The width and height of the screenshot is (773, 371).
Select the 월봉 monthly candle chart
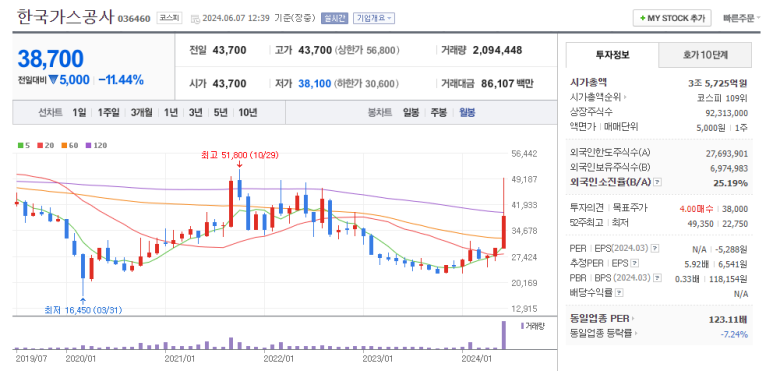click(x=467, y=113)
